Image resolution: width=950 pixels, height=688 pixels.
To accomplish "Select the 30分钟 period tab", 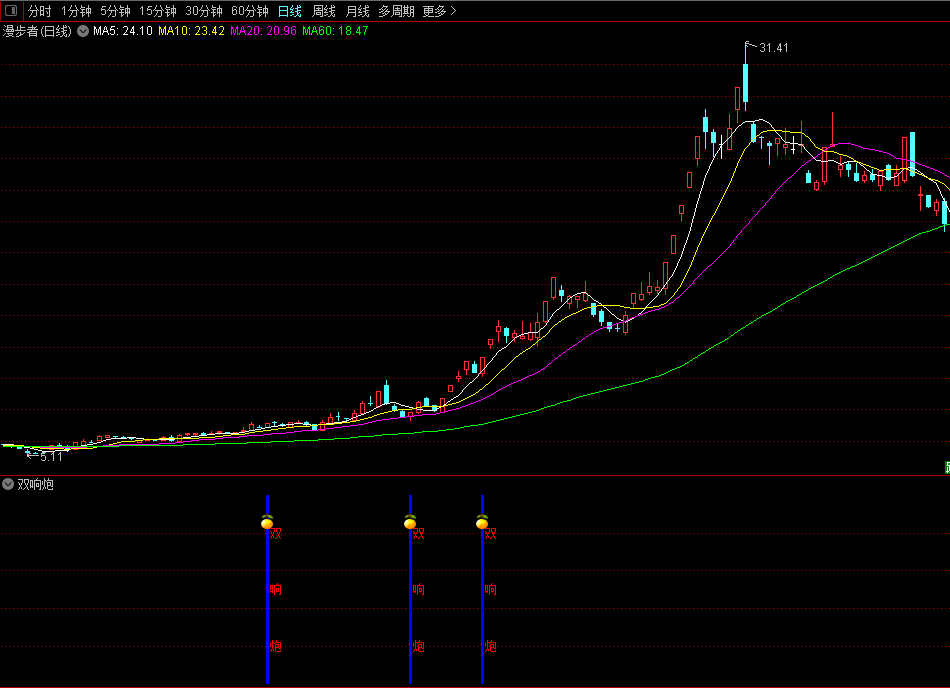I will (204, 11).
